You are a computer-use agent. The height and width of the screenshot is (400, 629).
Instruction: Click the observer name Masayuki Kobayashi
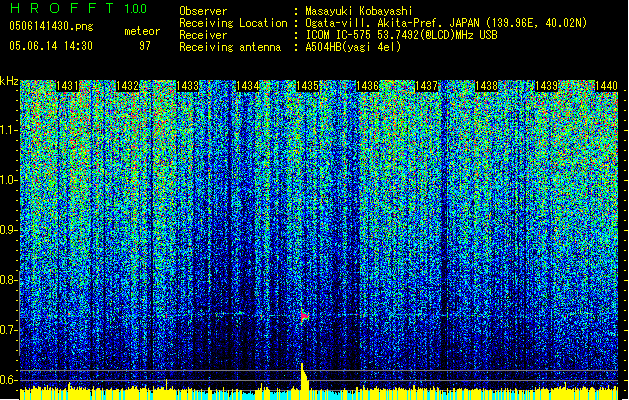[358, 11]
